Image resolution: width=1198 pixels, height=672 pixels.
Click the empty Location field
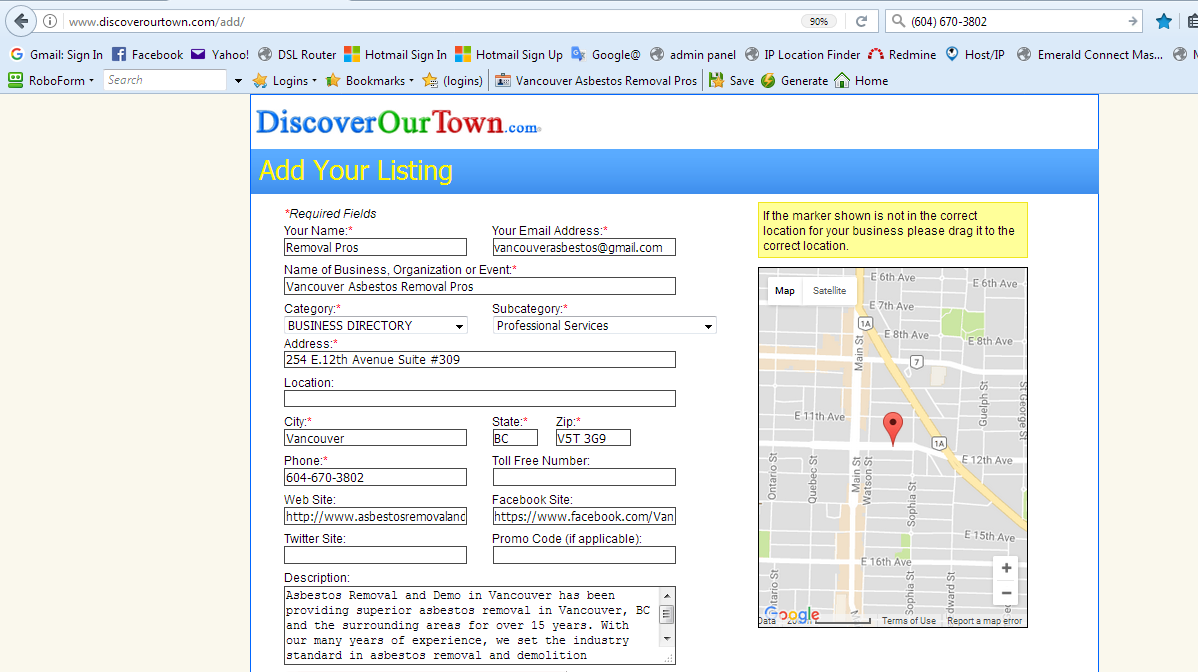480,399
